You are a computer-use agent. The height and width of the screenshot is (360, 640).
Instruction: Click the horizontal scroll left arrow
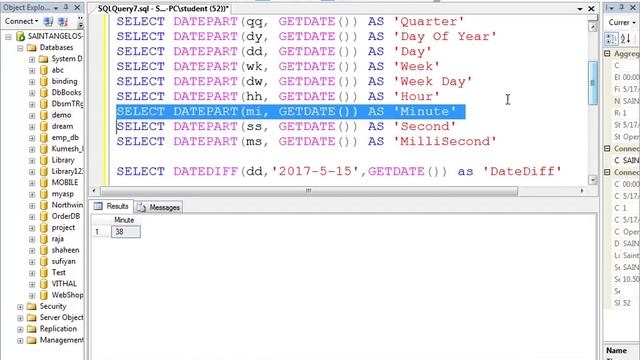pyautogui.click(x=94, y=191)
